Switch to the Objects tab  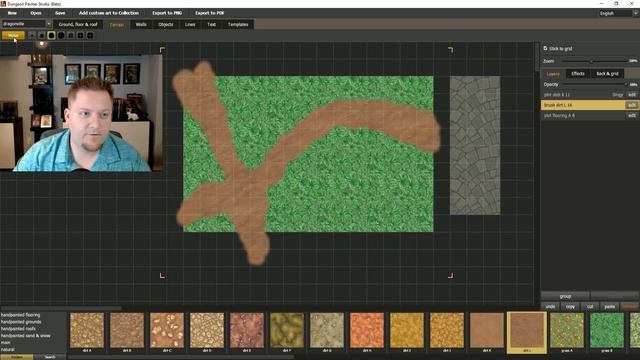(x=166, y=24)
